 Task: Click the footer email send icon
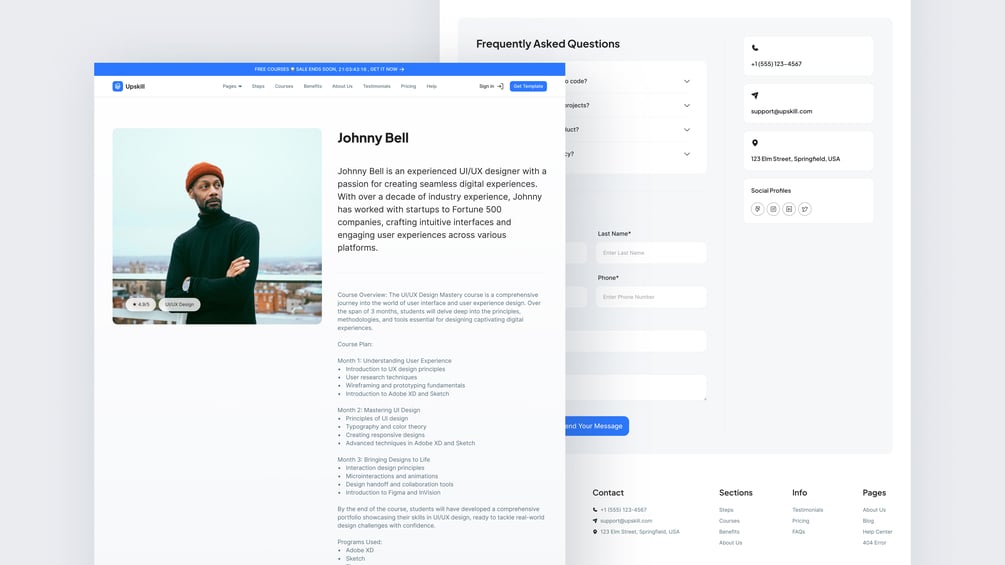[x=595, y=521]
